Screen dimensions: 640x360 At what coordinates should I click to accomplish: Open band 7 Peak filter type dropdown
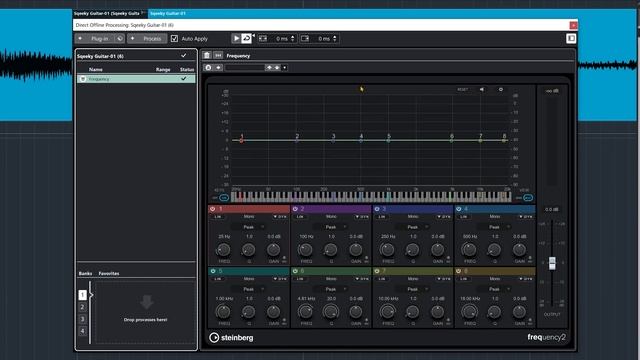coord(413,289)
